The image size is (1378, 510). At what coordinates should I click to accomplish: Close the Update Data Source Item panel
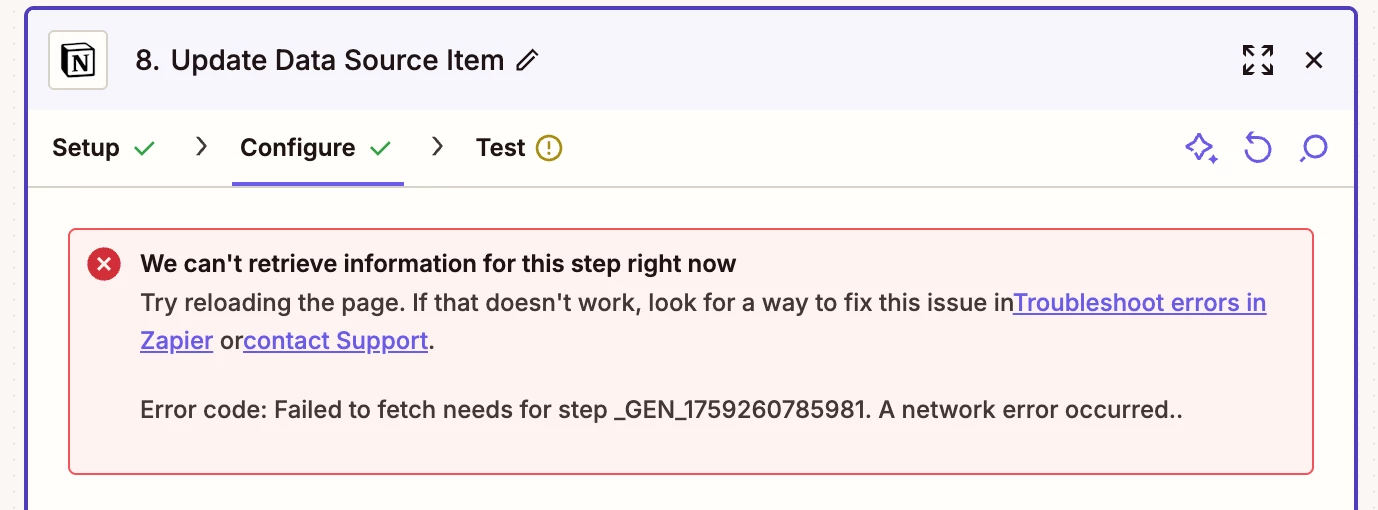tap(1314, 60)
